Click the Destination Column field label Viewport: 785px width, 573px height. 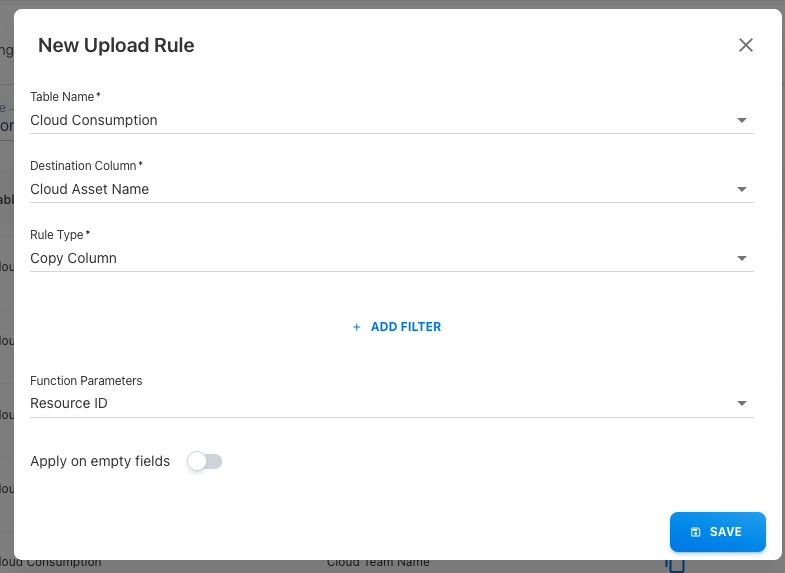click(86, 166)
